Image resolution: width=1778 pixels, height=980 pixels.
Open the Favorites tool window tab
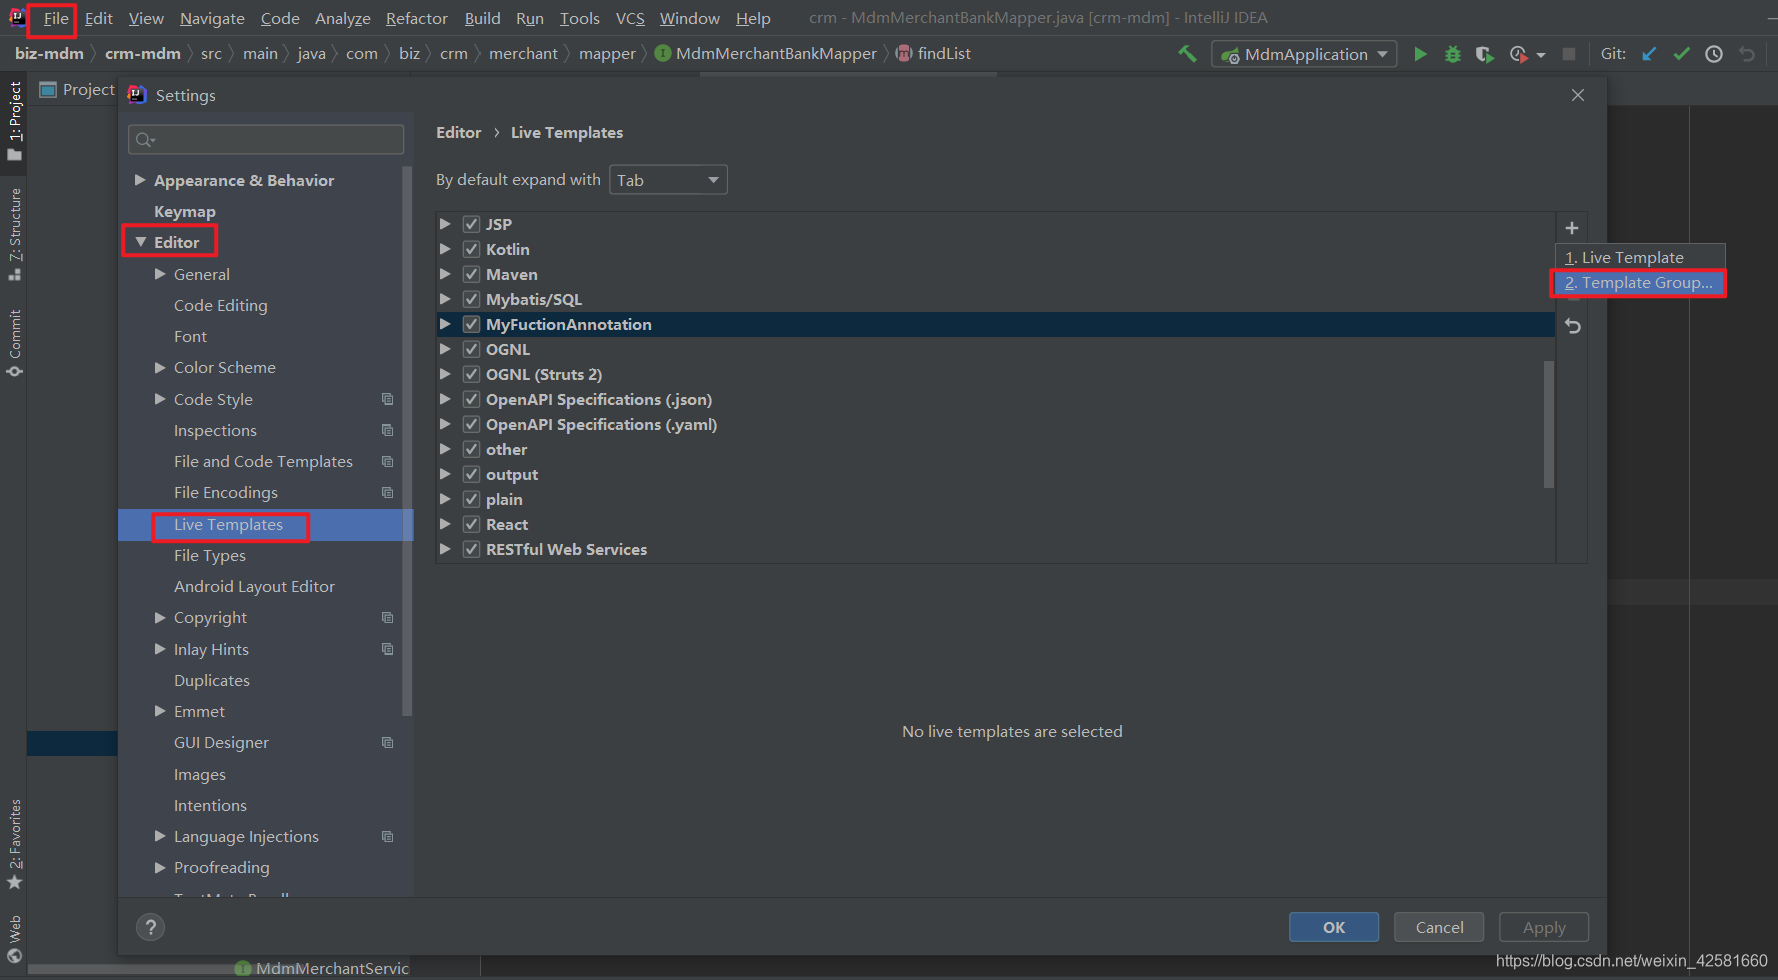[x=14, y=844]
